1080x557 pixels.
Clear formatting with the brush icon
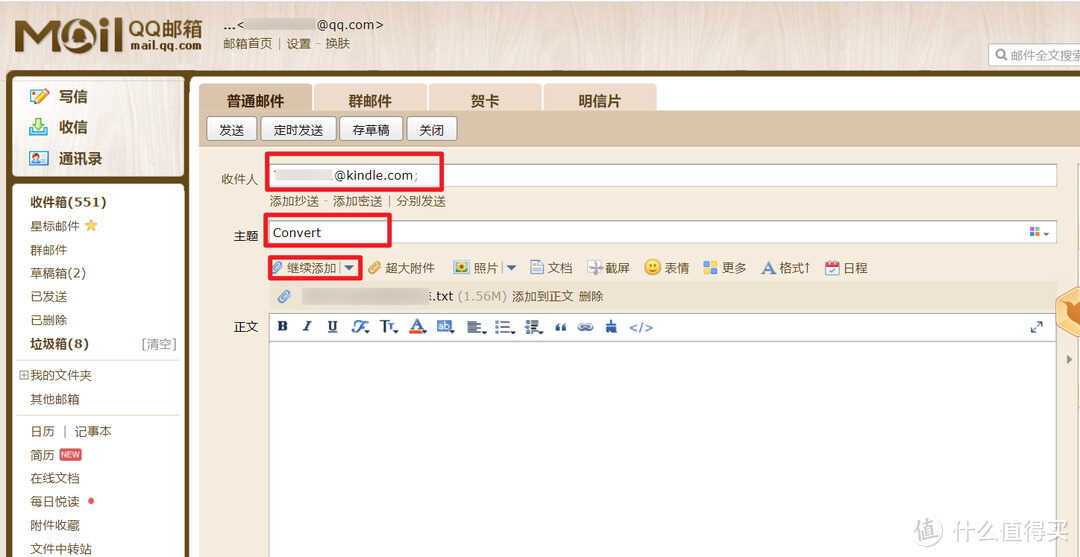pyautogui.click(x=611, y=327)
